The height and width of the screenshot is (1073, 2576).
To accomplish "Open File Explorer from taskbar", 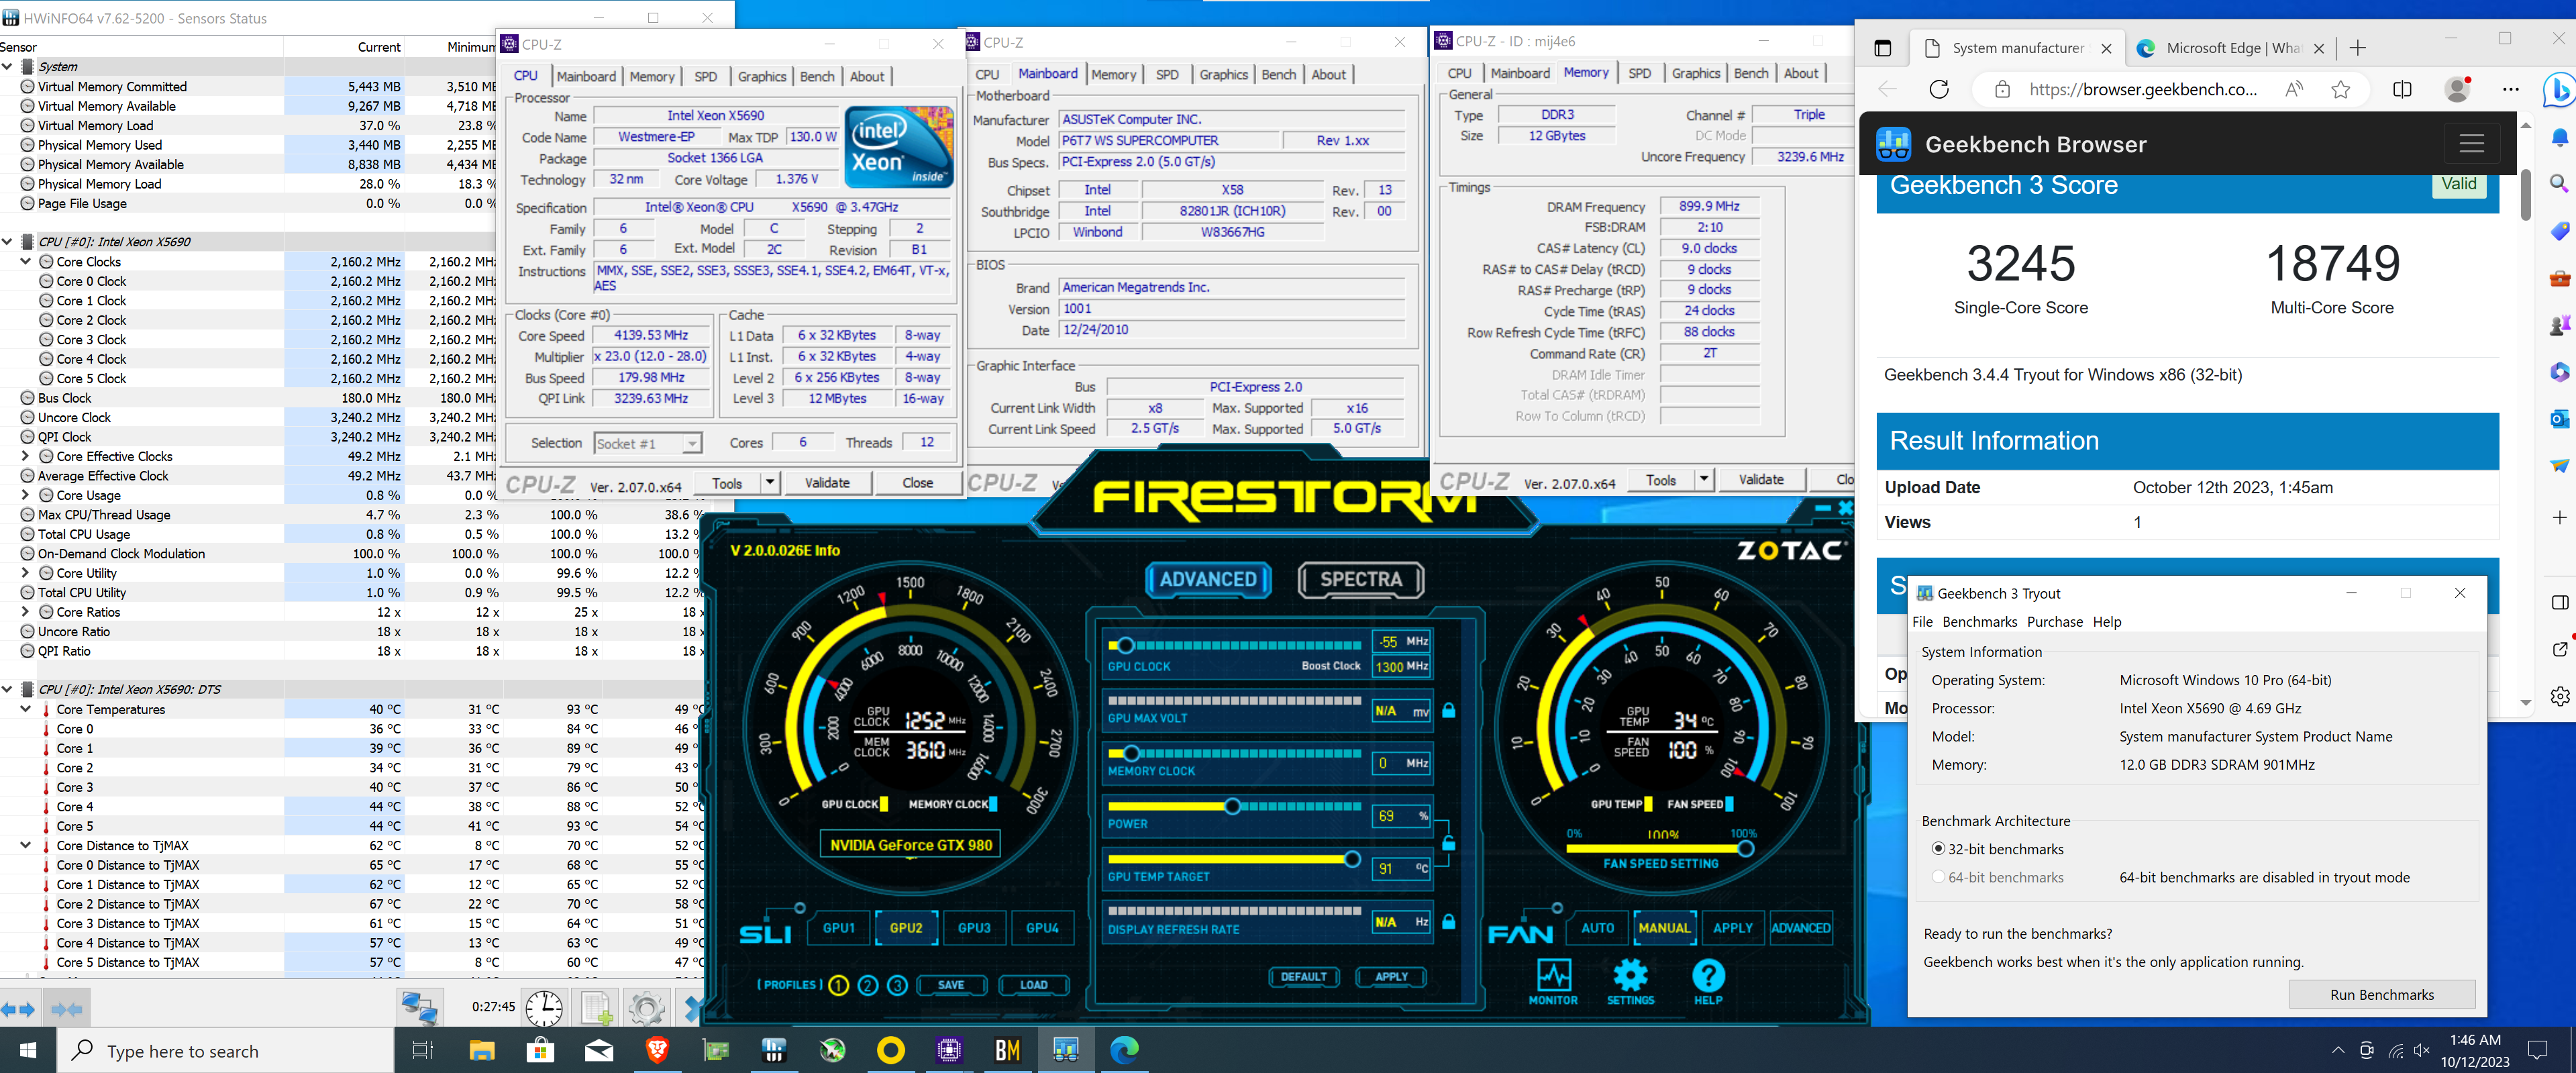I will [482, 1050].
